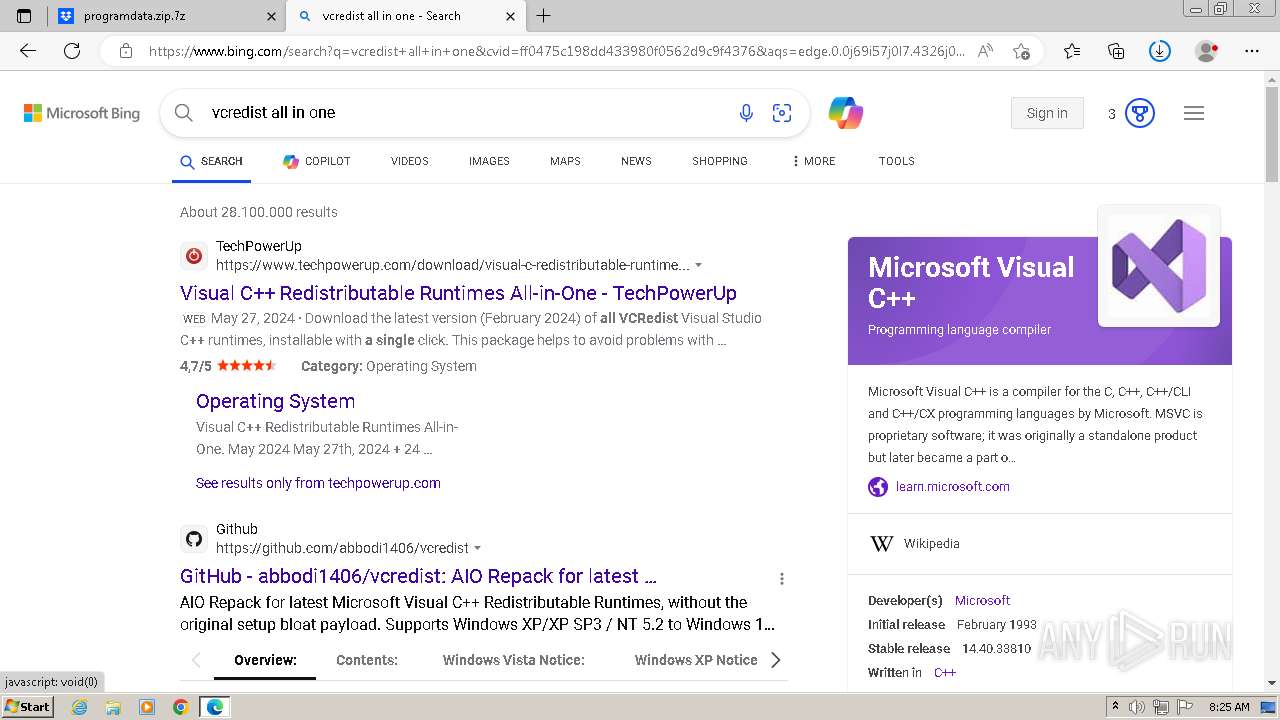
Task: Open learn.microsoft.com link
Action: tap(953, 487)
